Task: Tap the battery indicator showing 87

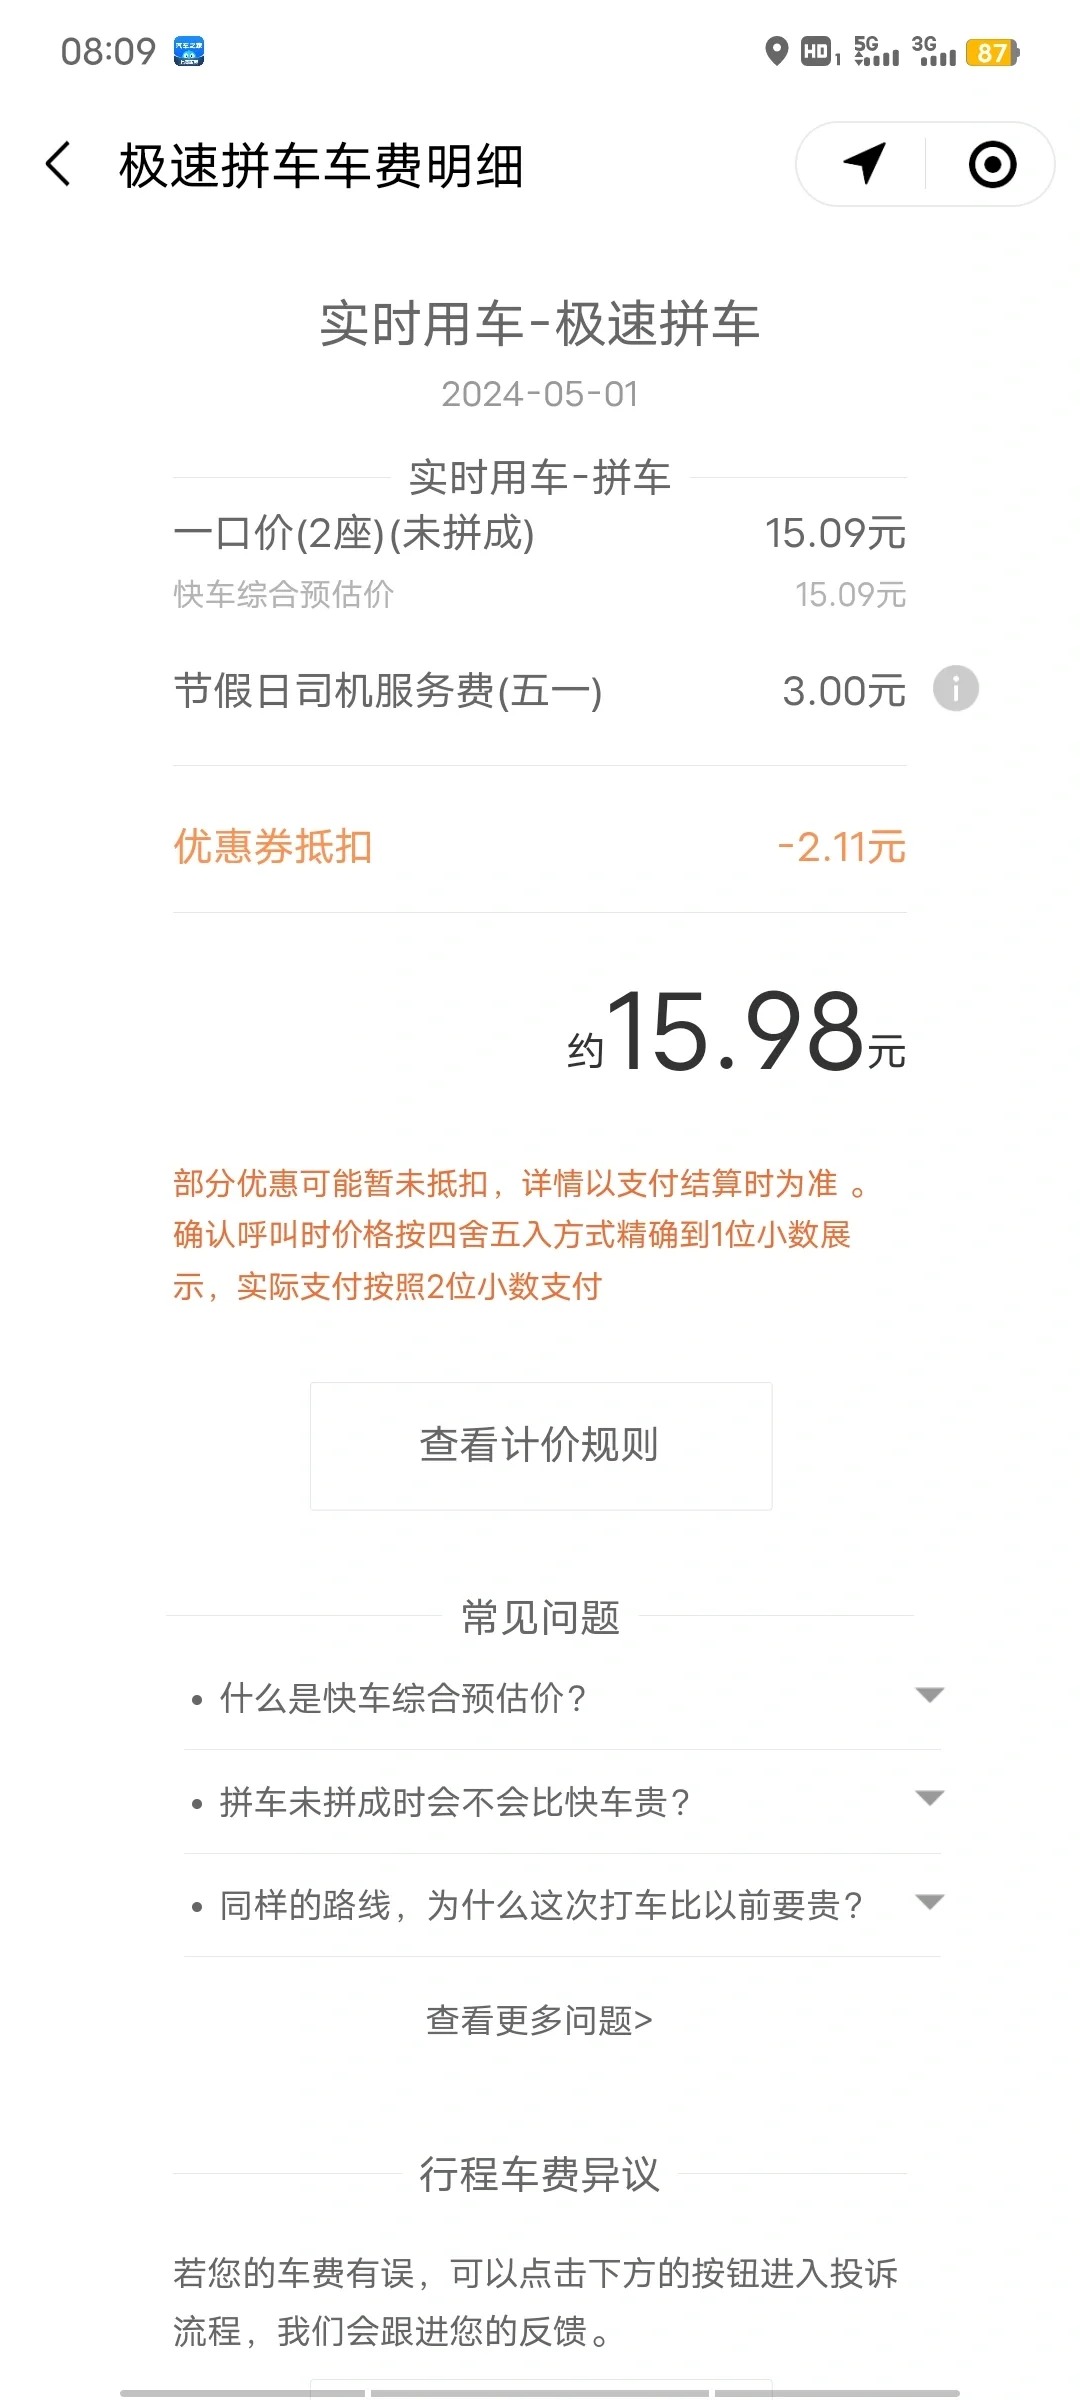Action: coord(992,52)
